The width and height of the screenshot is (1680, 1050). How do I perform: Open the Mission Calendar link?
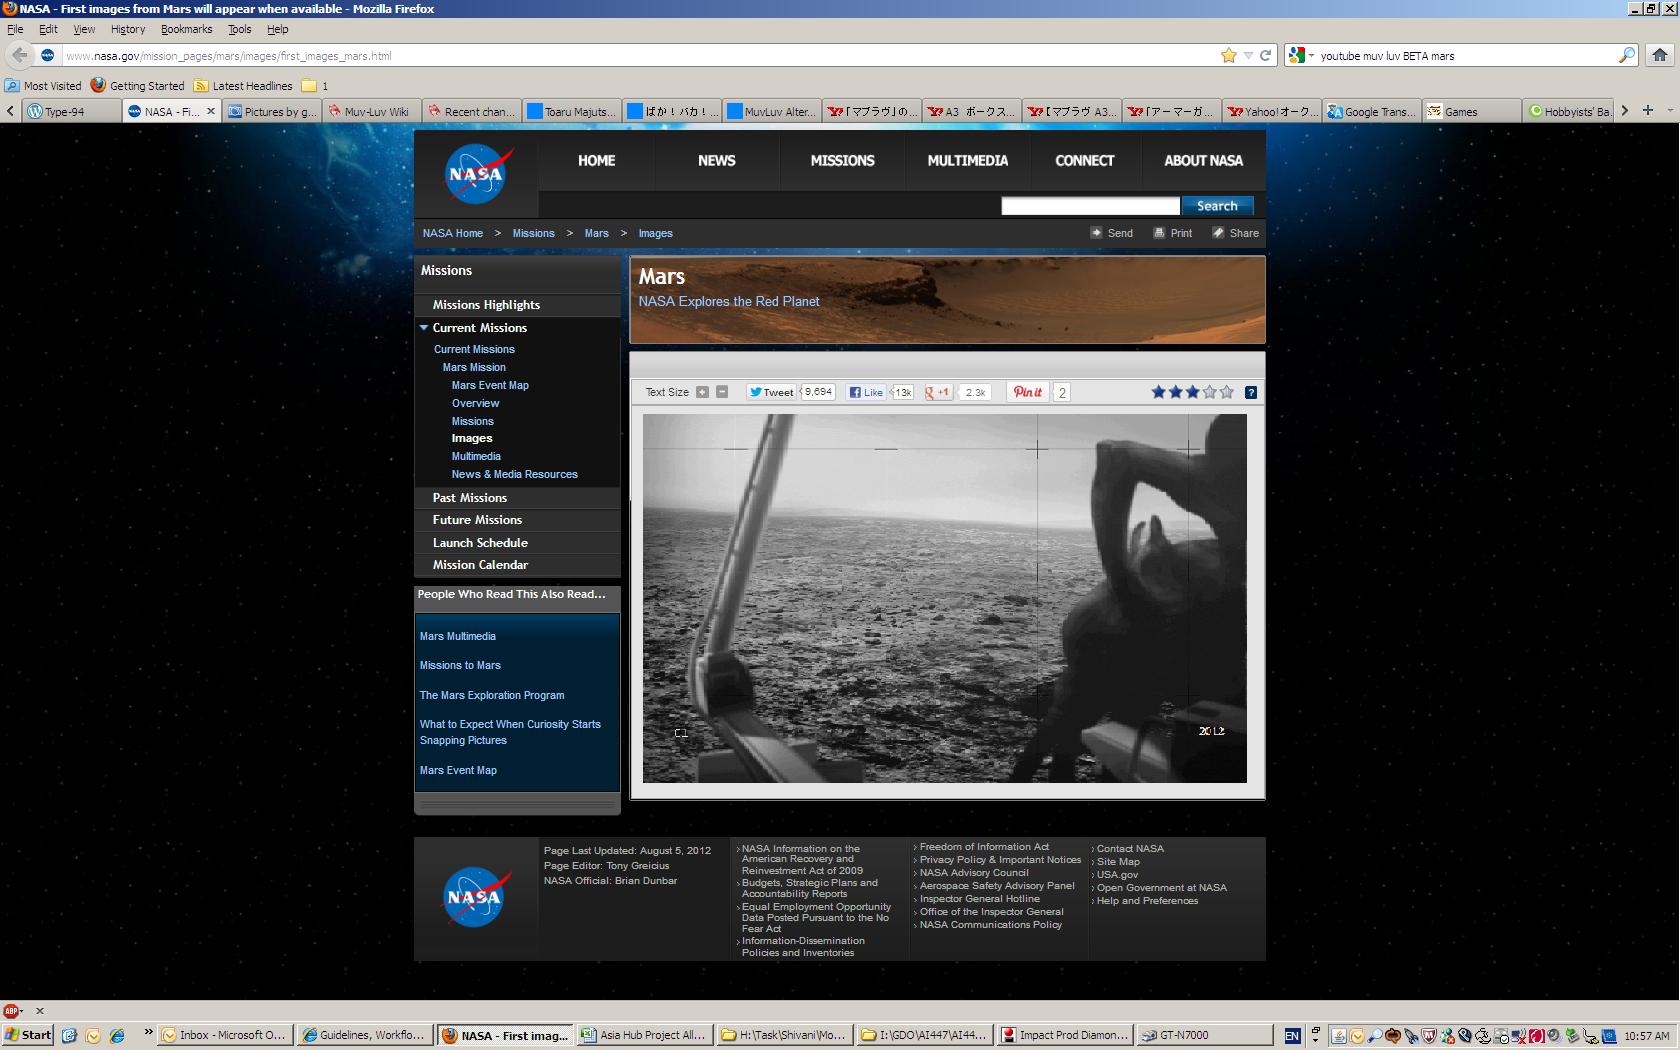point(480,564)
